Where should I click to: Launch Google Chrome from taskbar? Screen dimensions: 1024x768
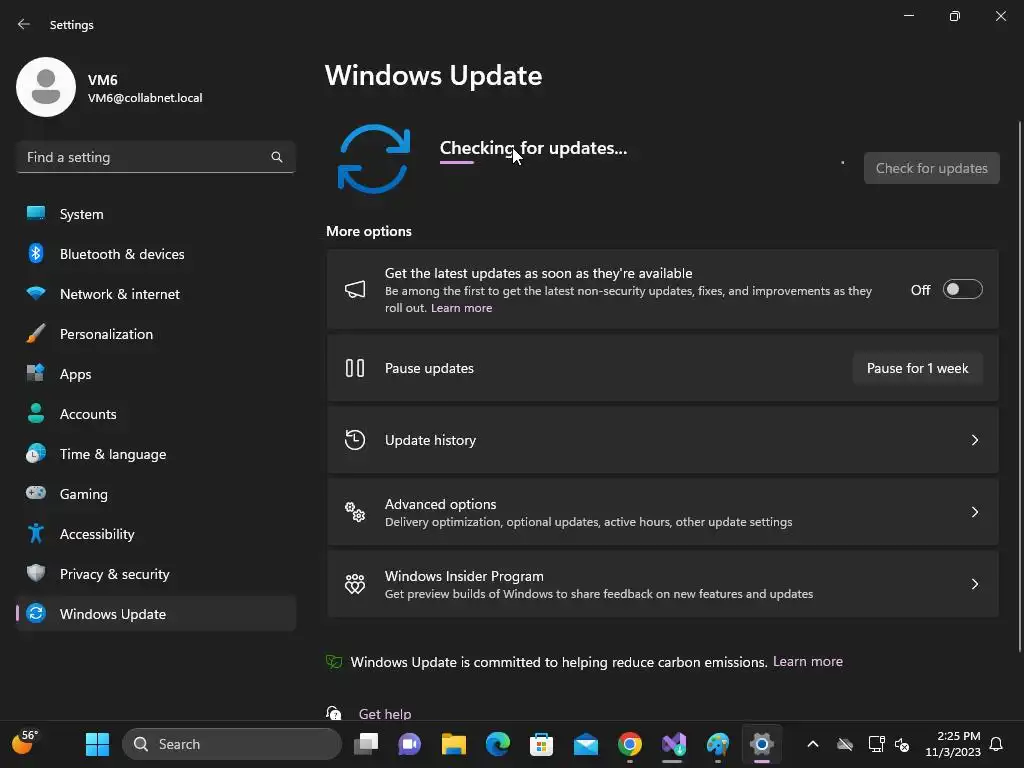pos(630,744)
